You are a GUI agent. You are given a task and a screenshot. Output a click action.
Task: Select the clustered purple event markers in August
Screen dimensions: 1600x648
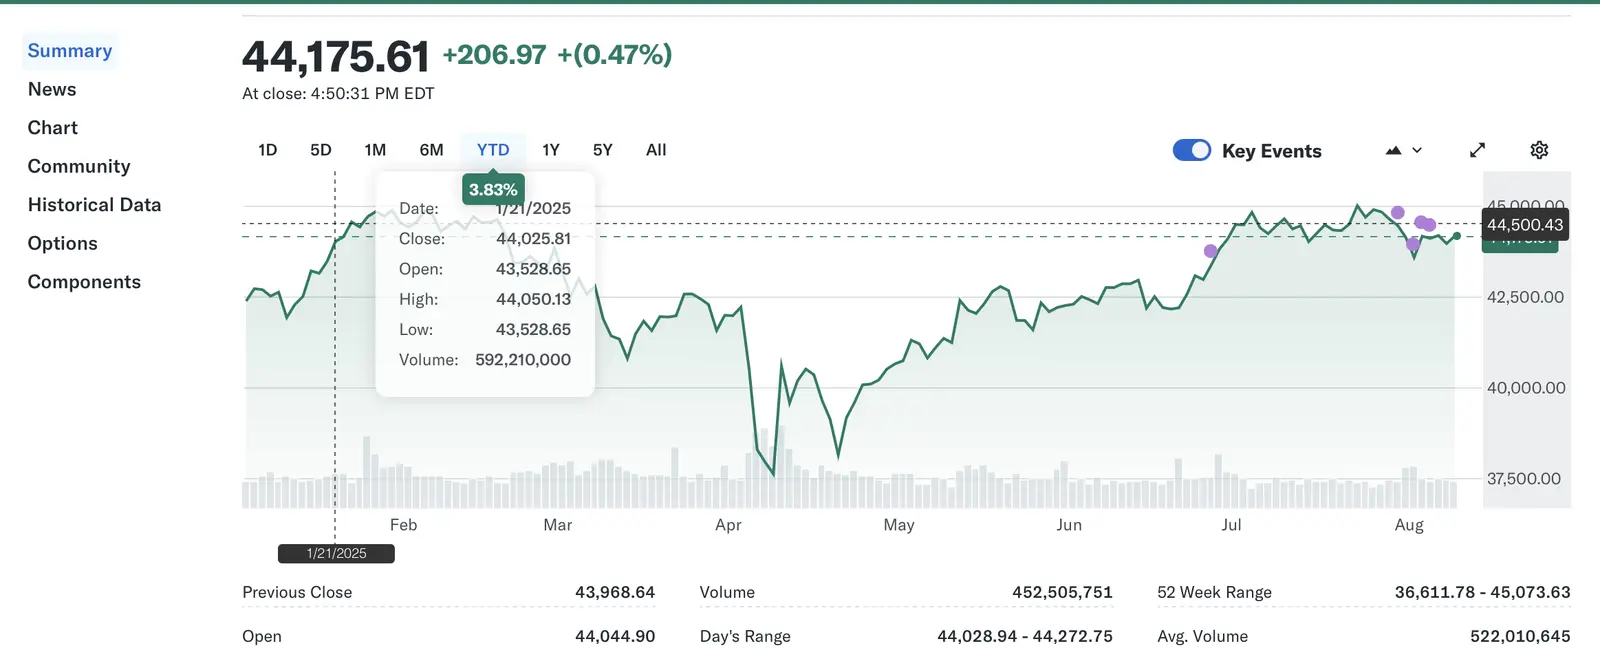pos(1425,222)
